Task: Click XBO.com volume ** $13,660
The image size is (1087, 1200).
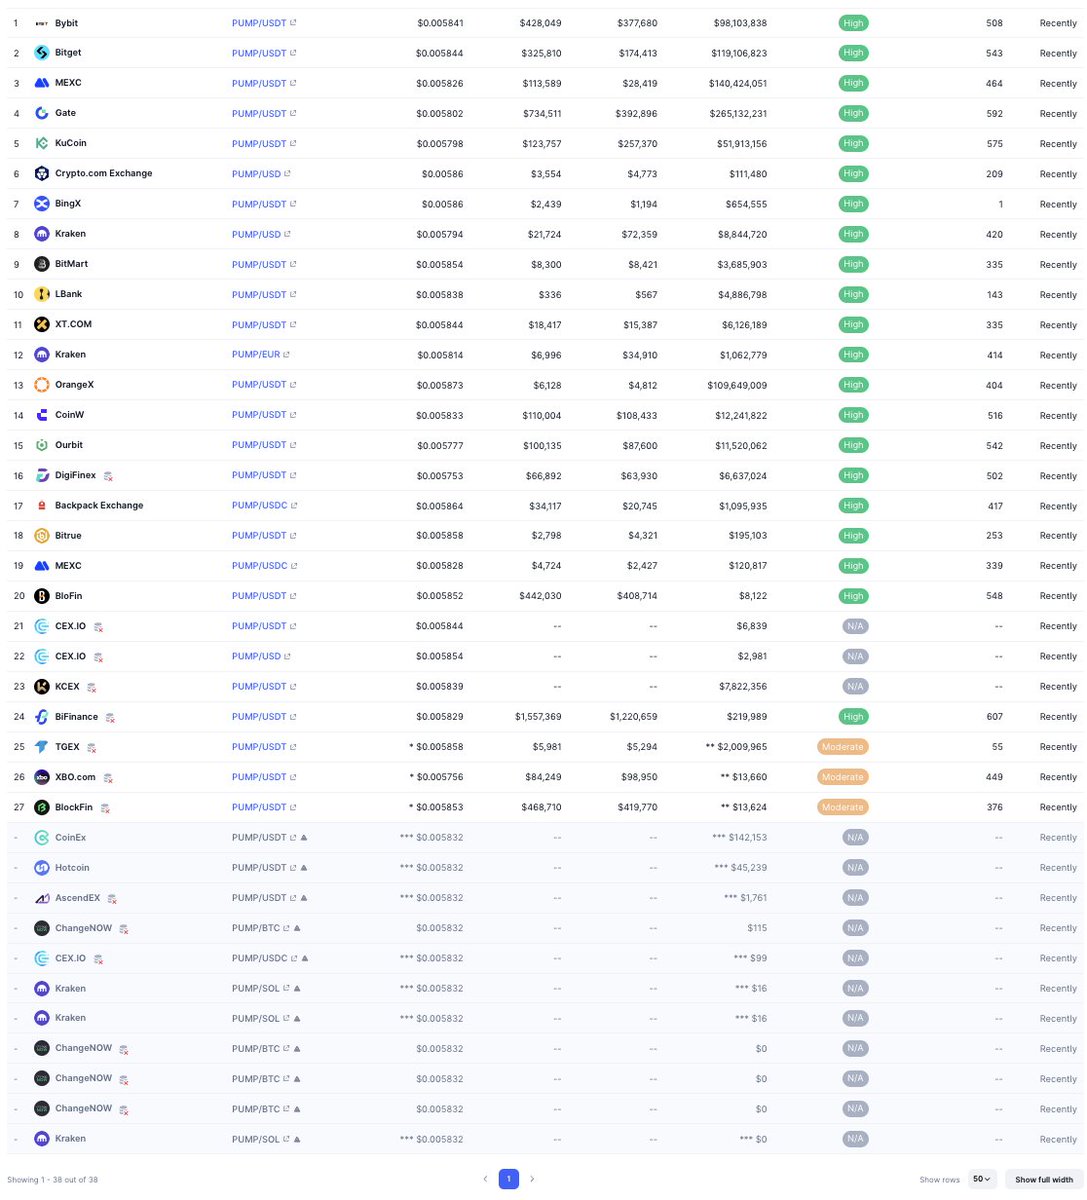Action: click(743, 777)
